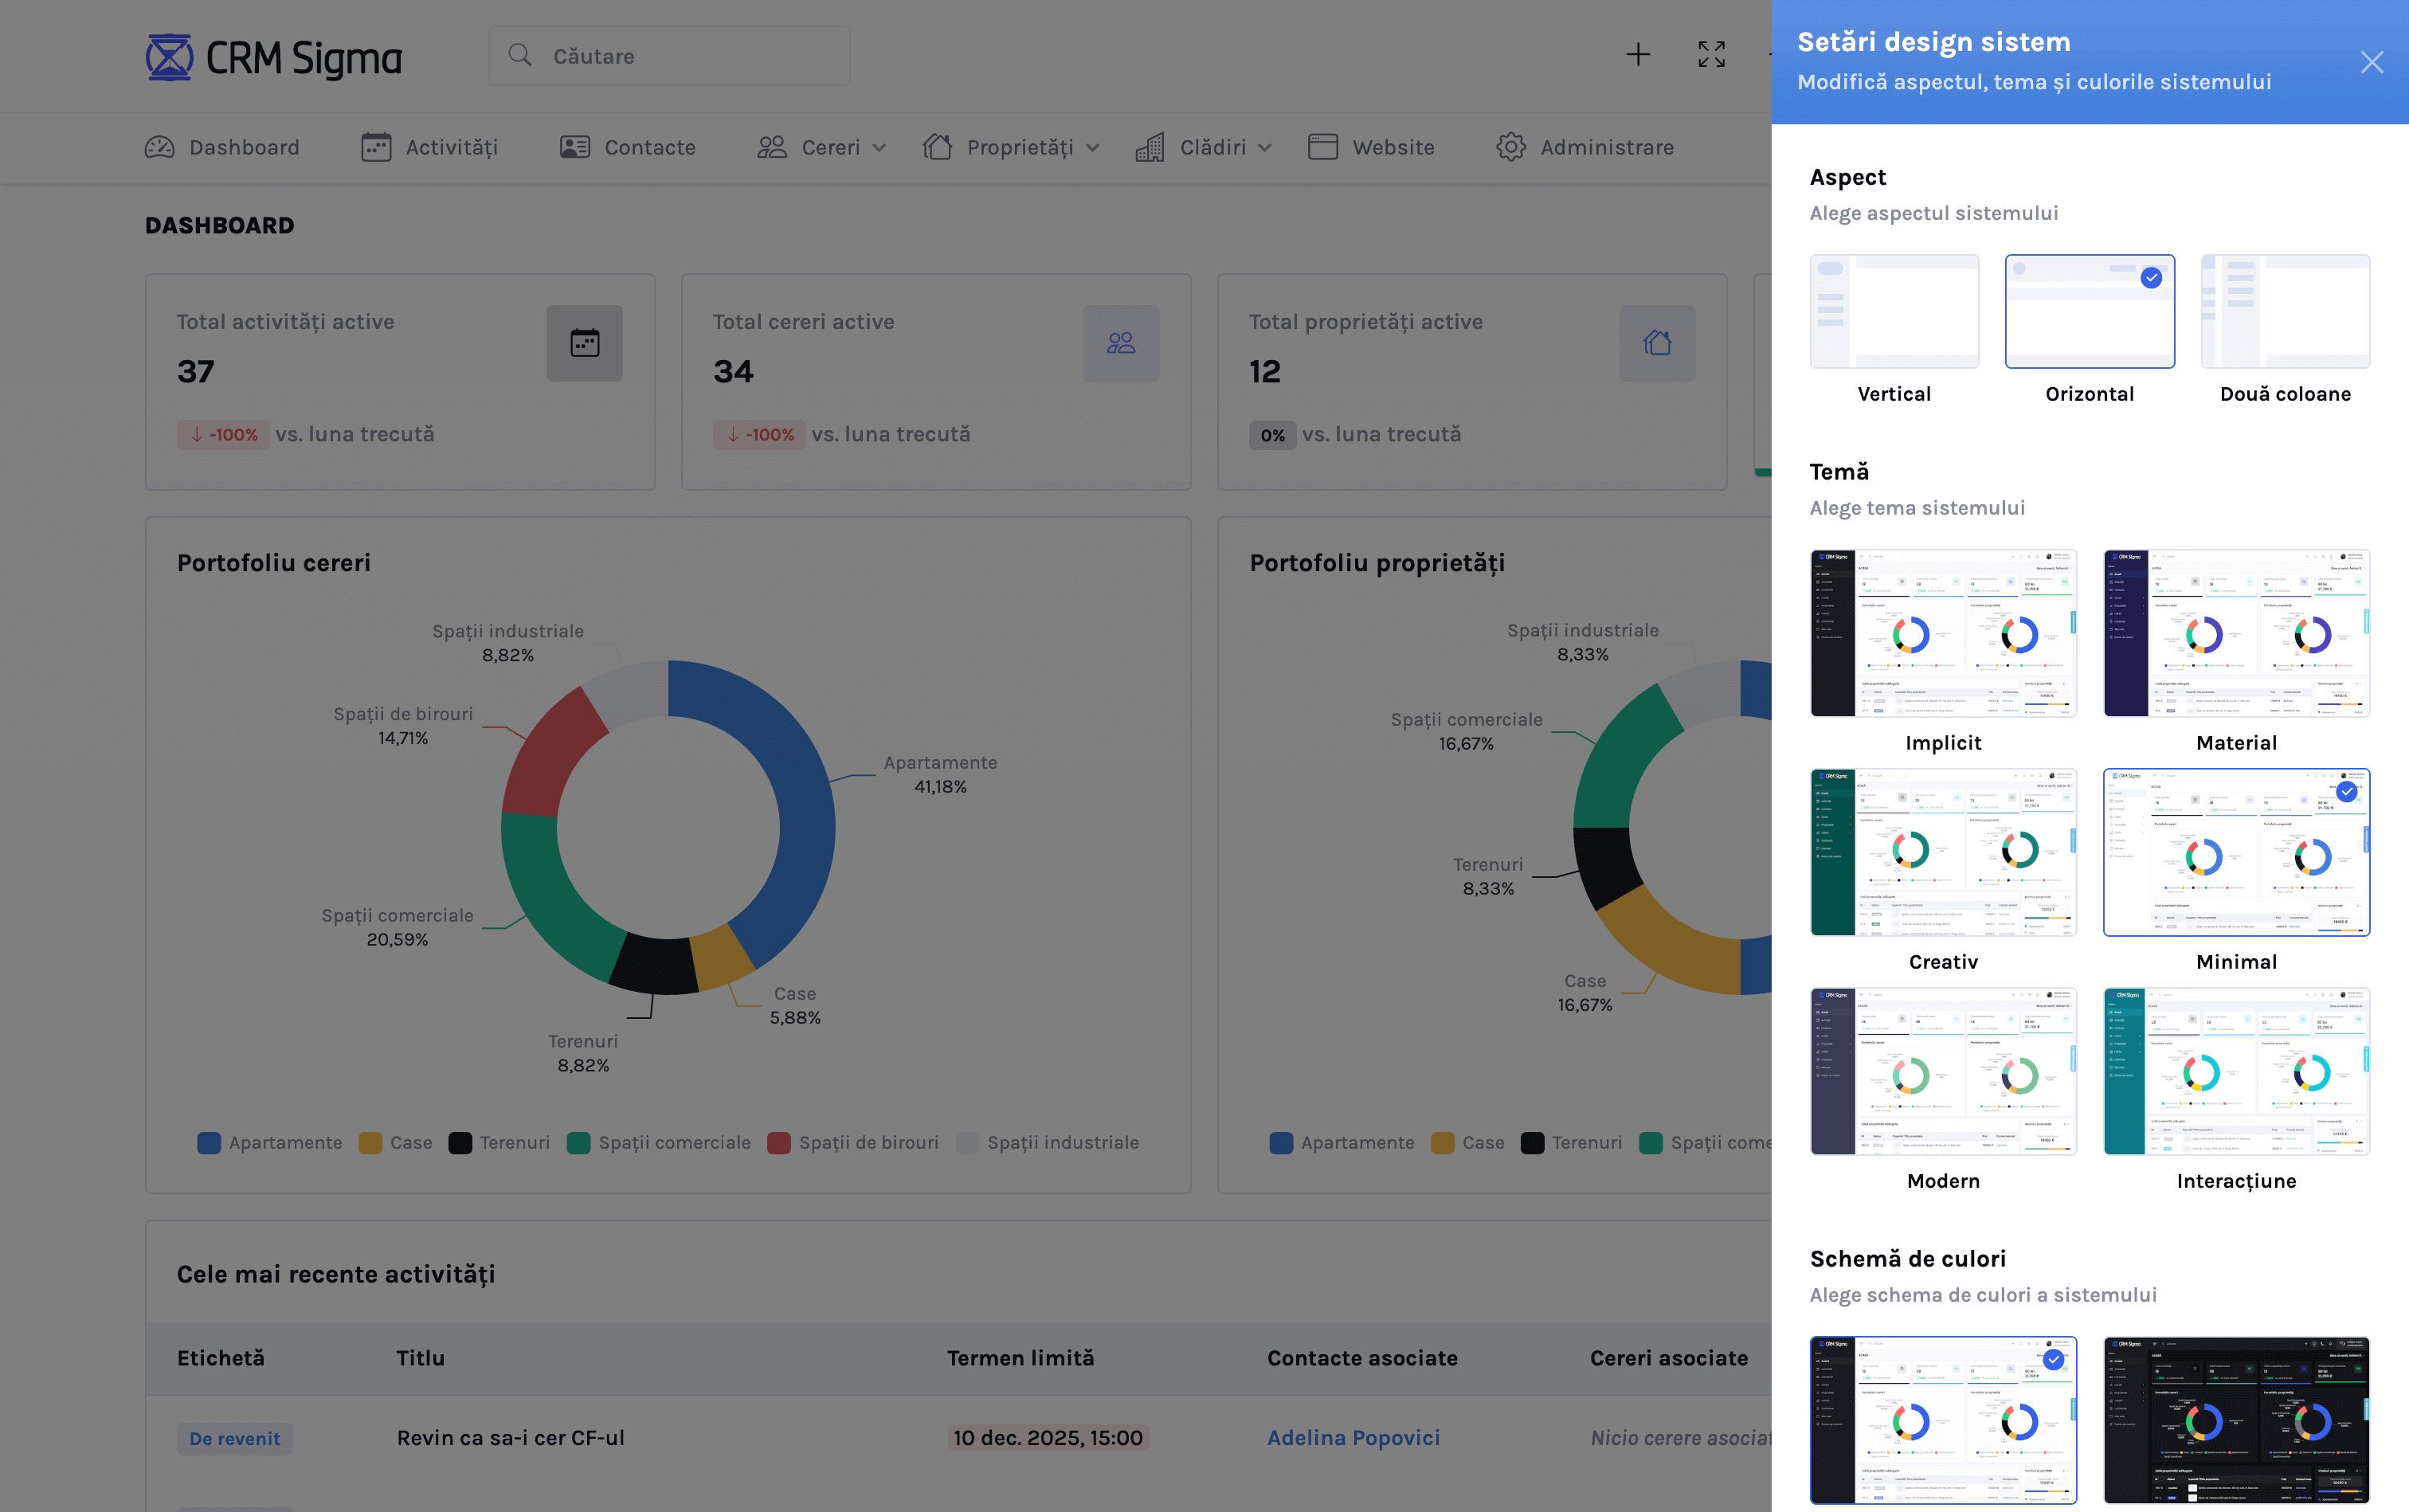Expand the Proprietăți dropdown menu
Image resolution: width=2409 pixels, height=1512 pixels.
(1012, 147)
